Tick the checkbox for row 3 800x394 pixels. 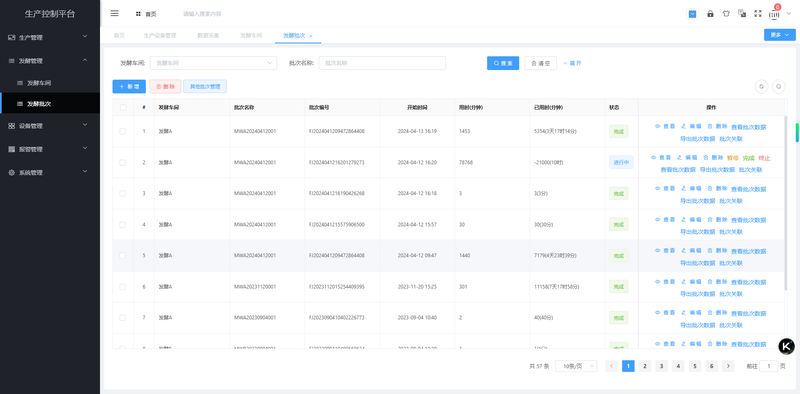point(122,193)
